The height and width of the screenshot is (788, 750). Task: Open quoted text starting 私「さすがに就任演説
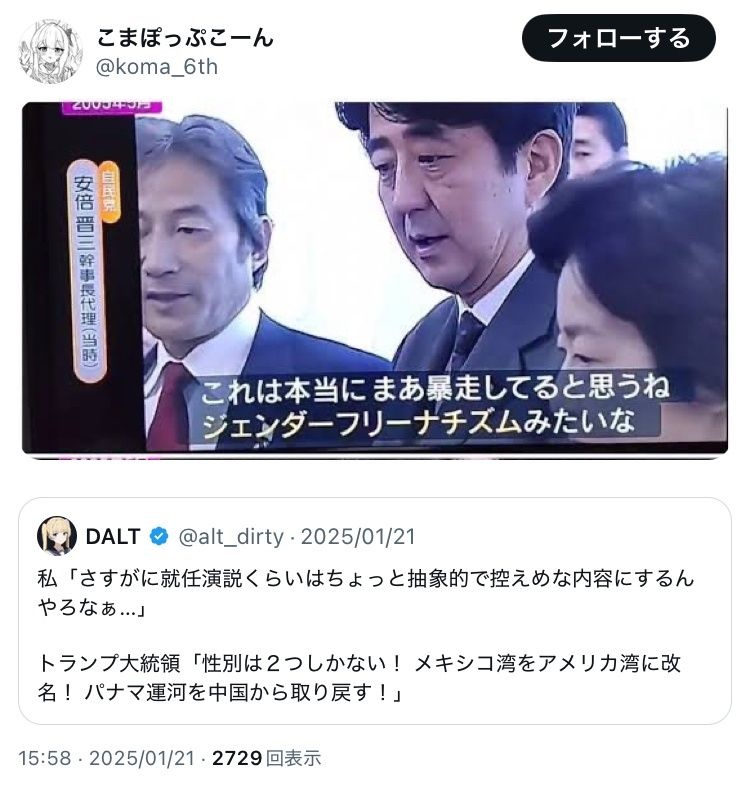pyautogui.click(x=365, y=593)
